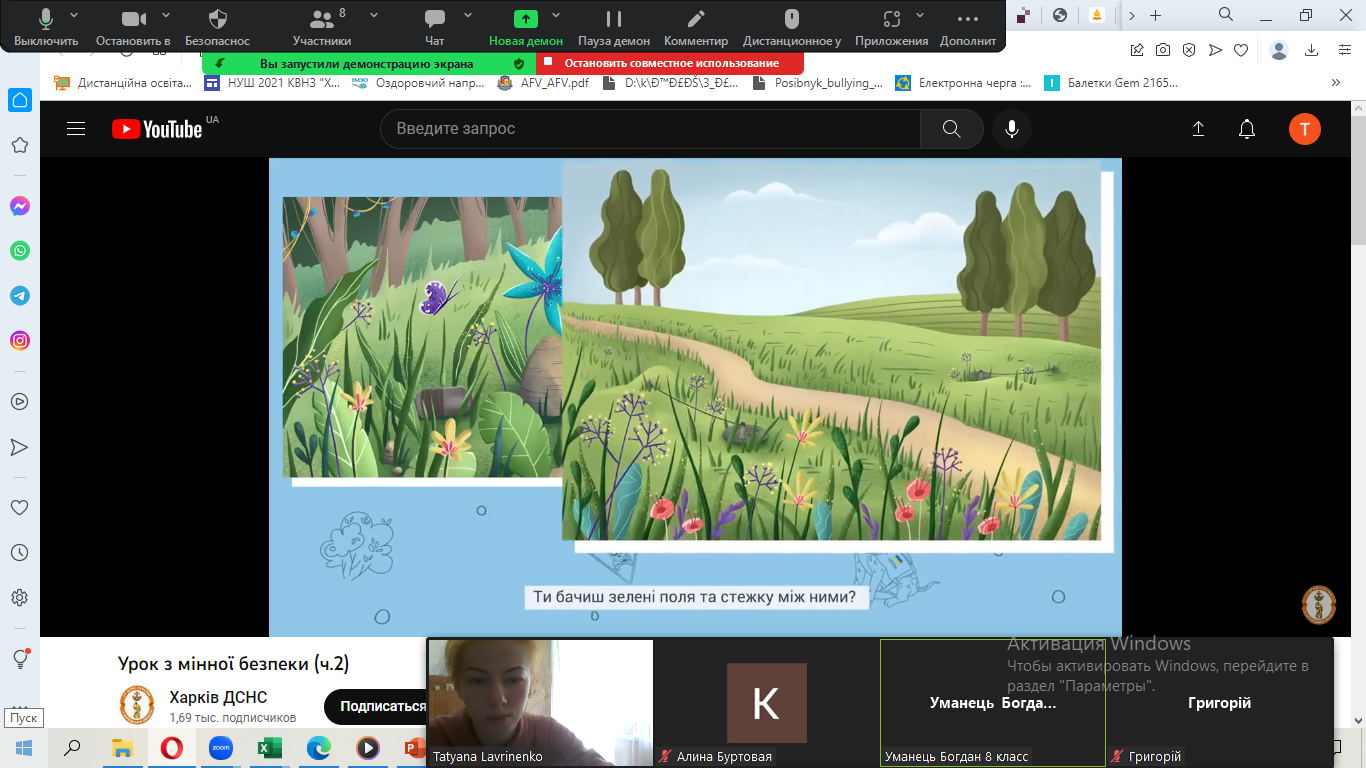Viewport: 1366px width, 768px height.
Task: Open the Оздоровчий напр bookmark
Action: (x=420, y=84)
